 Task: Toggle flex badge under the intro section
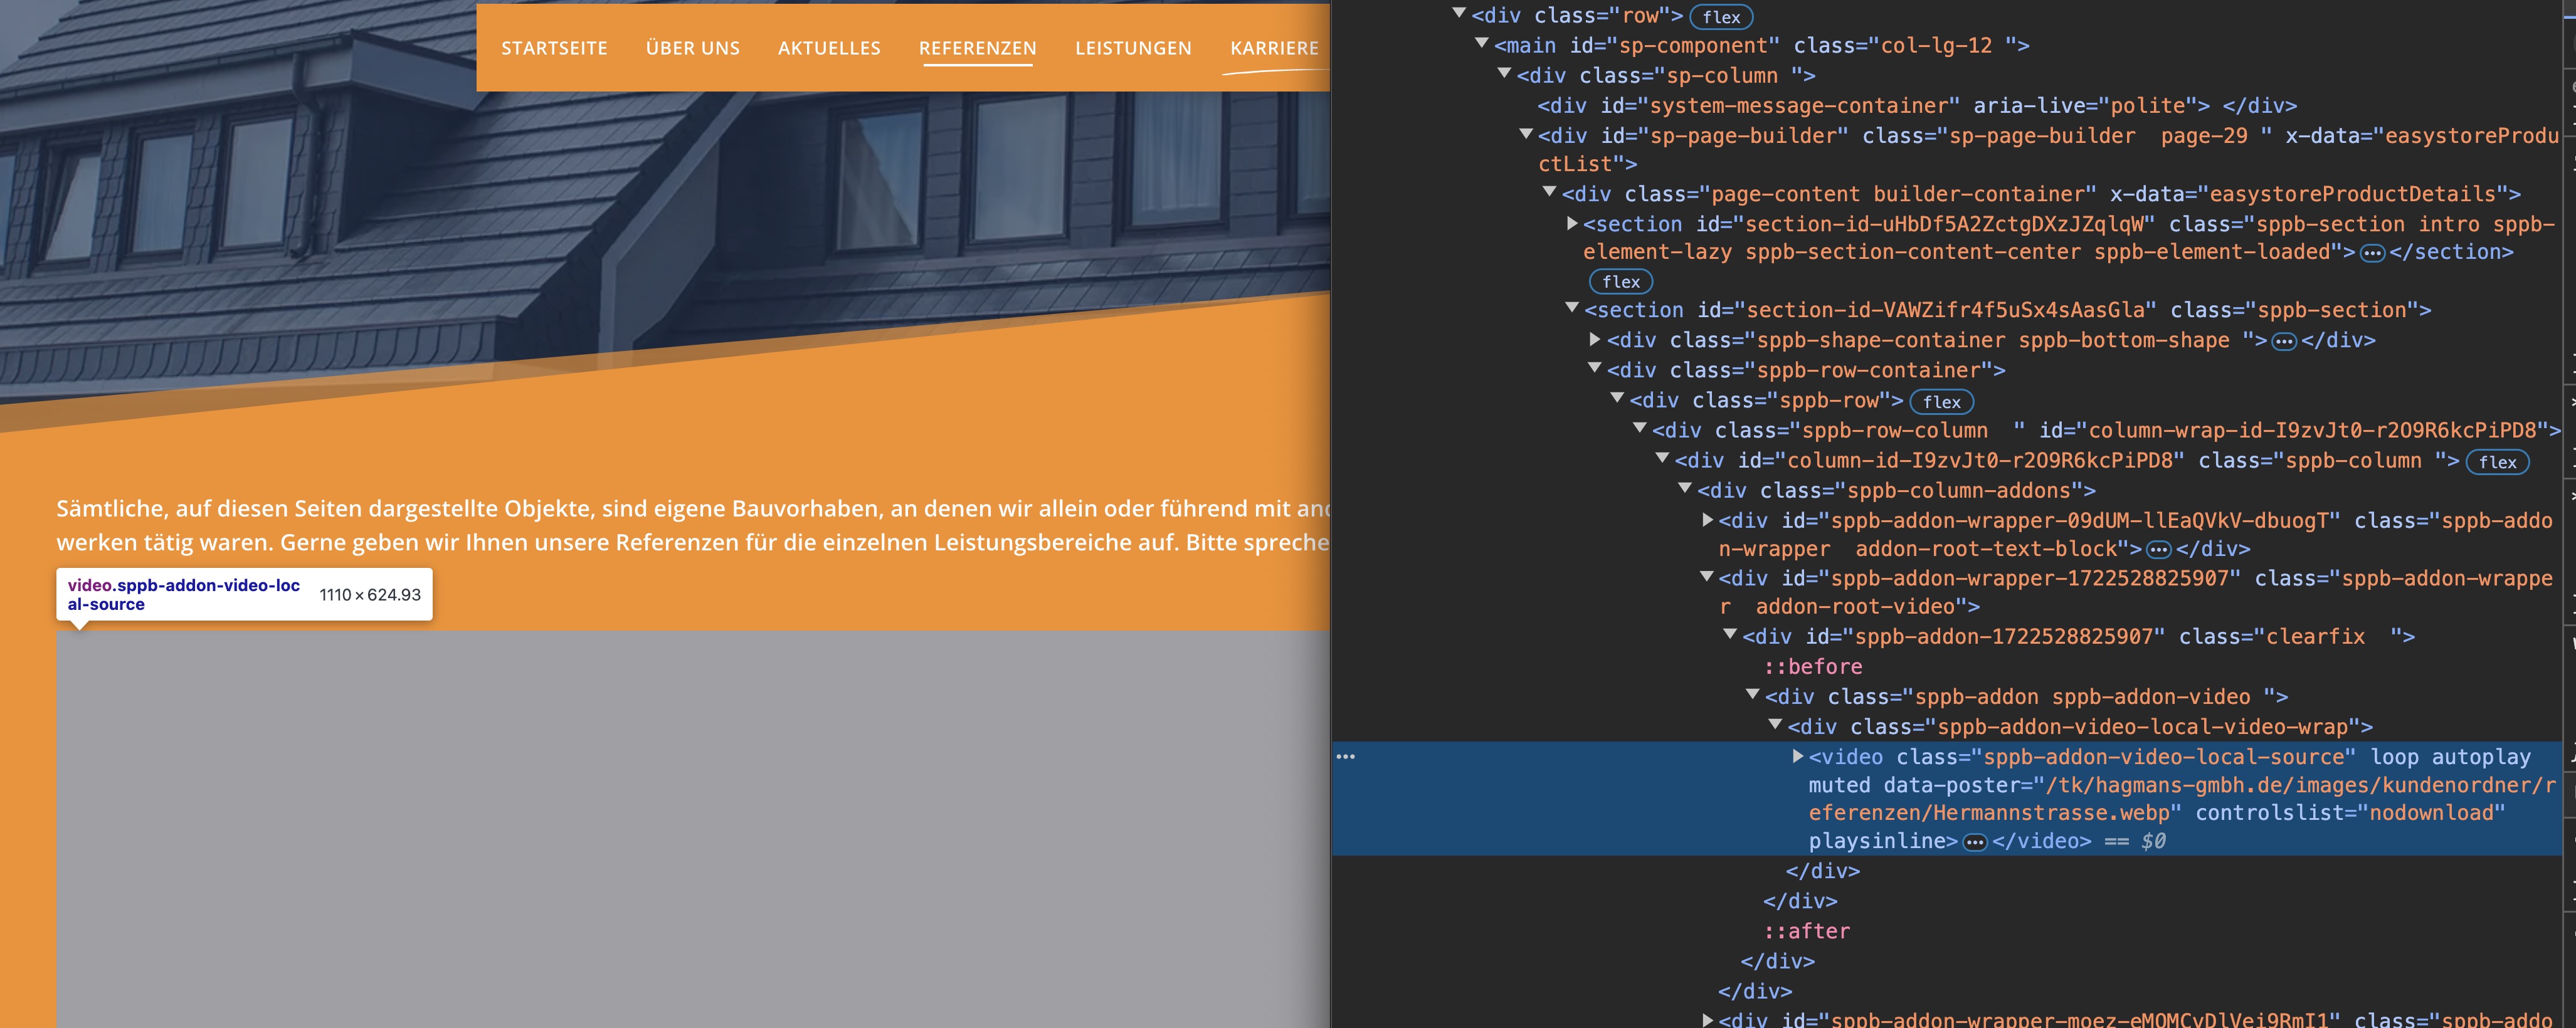click(1620, 282)
